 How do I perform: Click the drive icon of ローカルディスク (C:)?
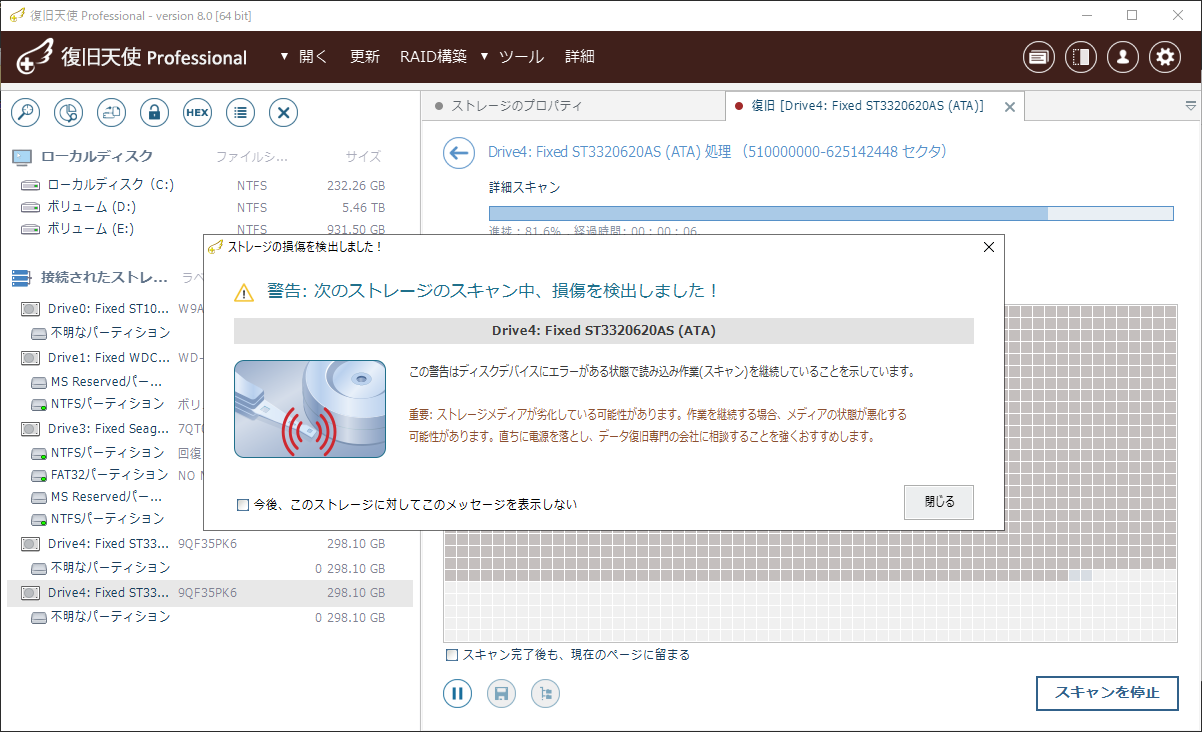click(31, 185)
